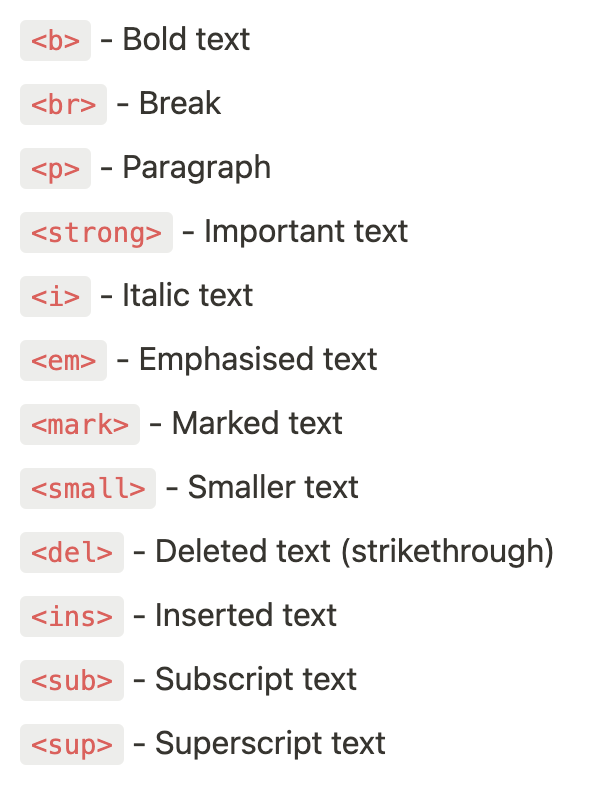Viewport: 610px width, 804px height.
Task: Select the <small> code tag
Action: (88, 488)
